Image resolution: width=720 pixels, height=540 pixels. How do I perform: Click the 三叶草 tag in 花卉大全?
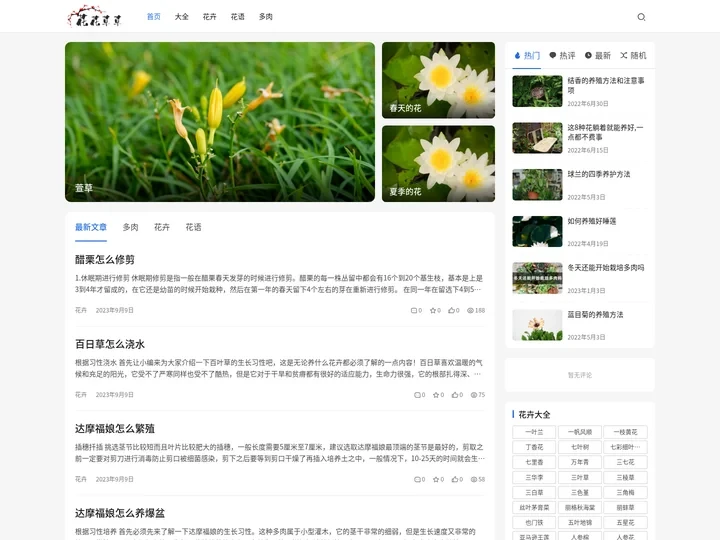tap(580, 478)
